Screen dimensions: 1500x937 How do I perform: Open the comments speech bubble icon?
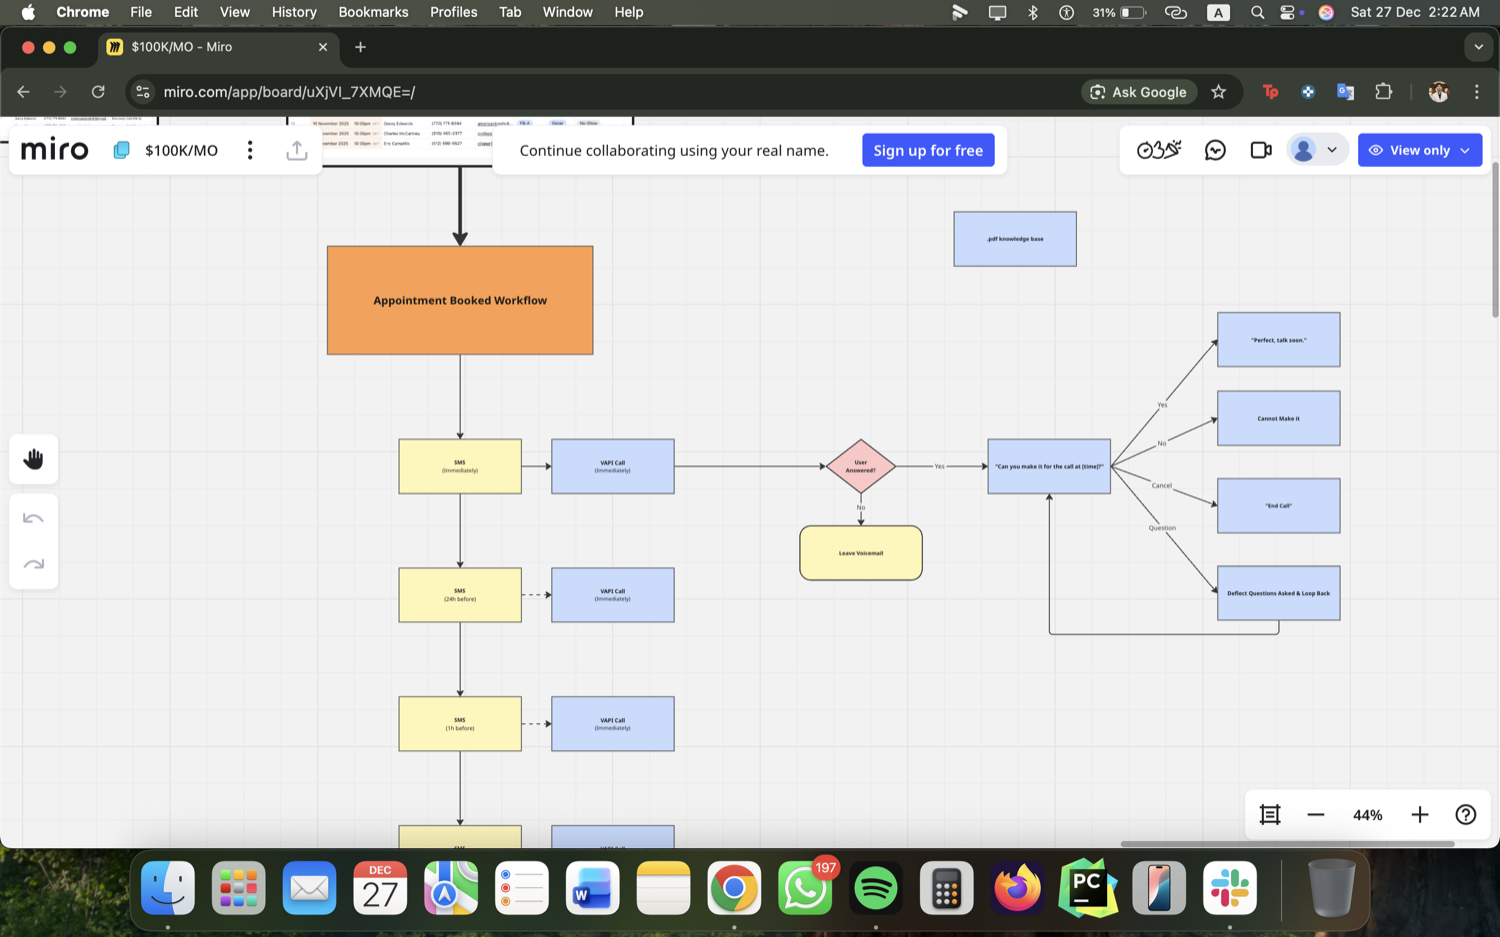coord(1215,150)
